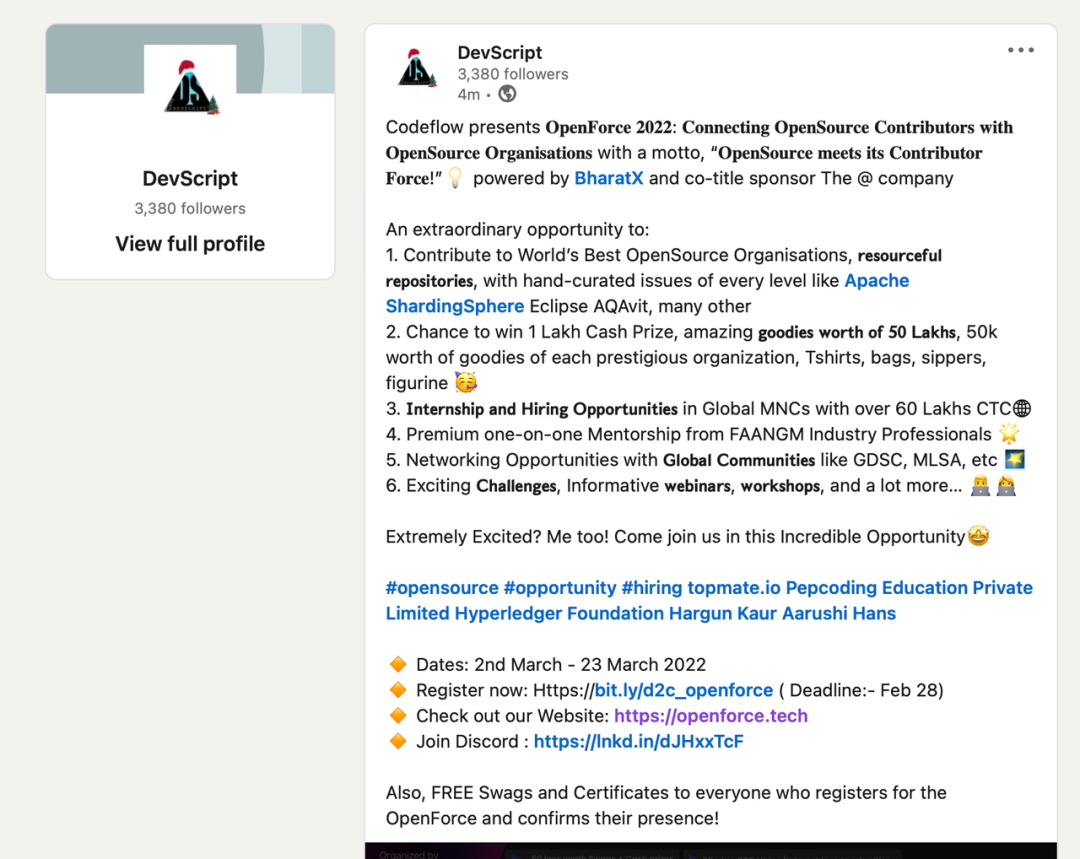Screen dimensions: 1080x859
Task: Click the 4m post timestamp
Action: (468, 94)
